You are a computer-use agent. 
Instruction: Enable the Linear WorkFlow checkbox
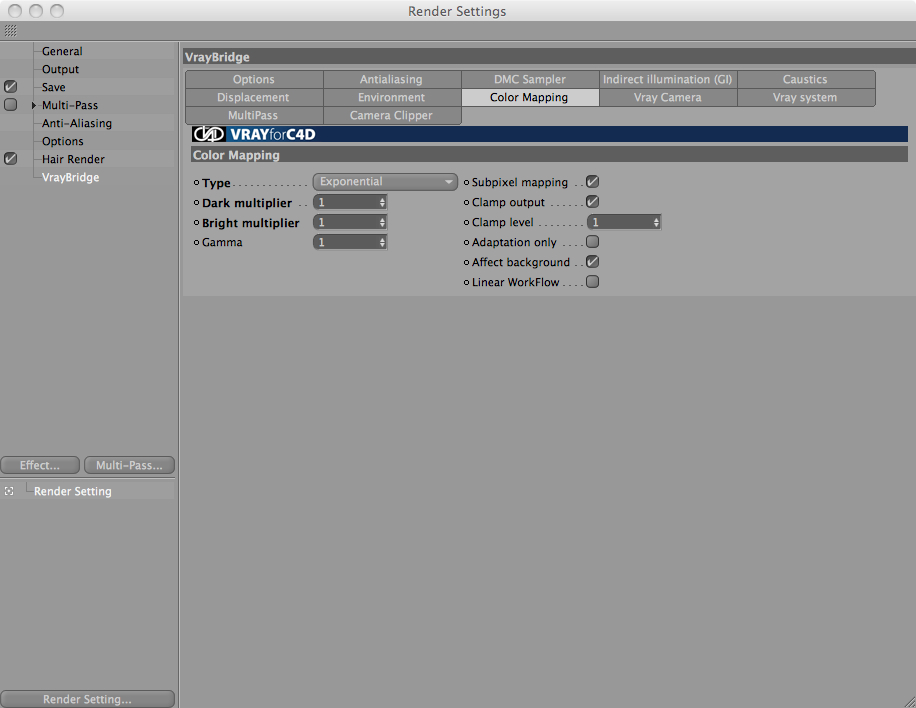[x=592, y=282]
